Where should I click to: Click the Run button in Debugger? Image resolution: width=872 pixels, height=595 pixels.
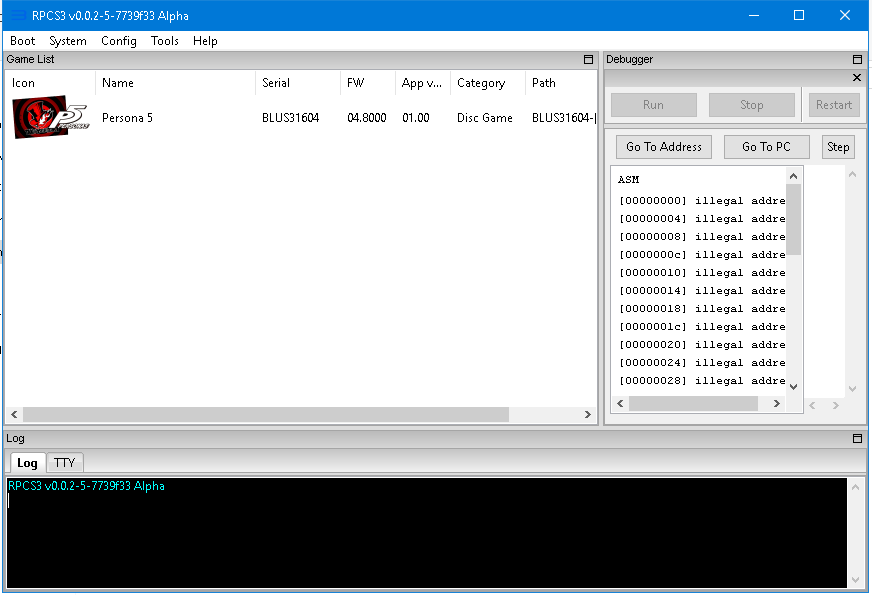point(653,105)
